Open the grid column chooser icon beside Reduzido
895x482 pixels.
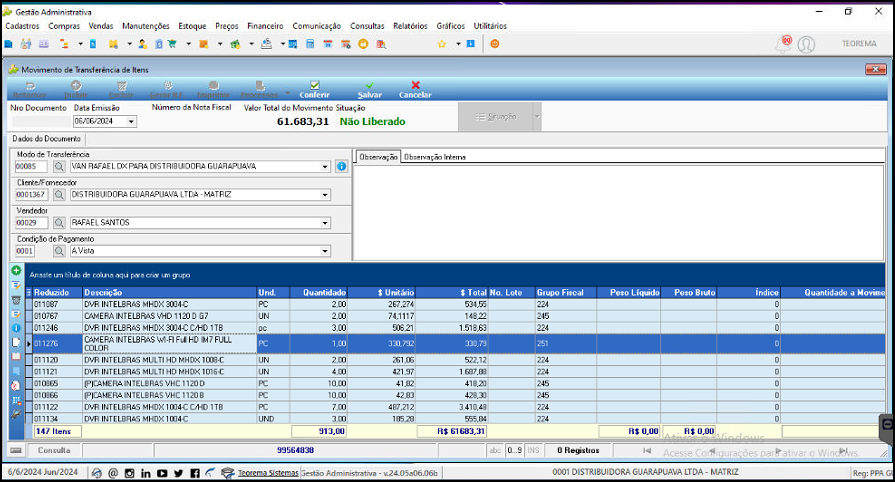pyautogui.click(x=29, y=292)
